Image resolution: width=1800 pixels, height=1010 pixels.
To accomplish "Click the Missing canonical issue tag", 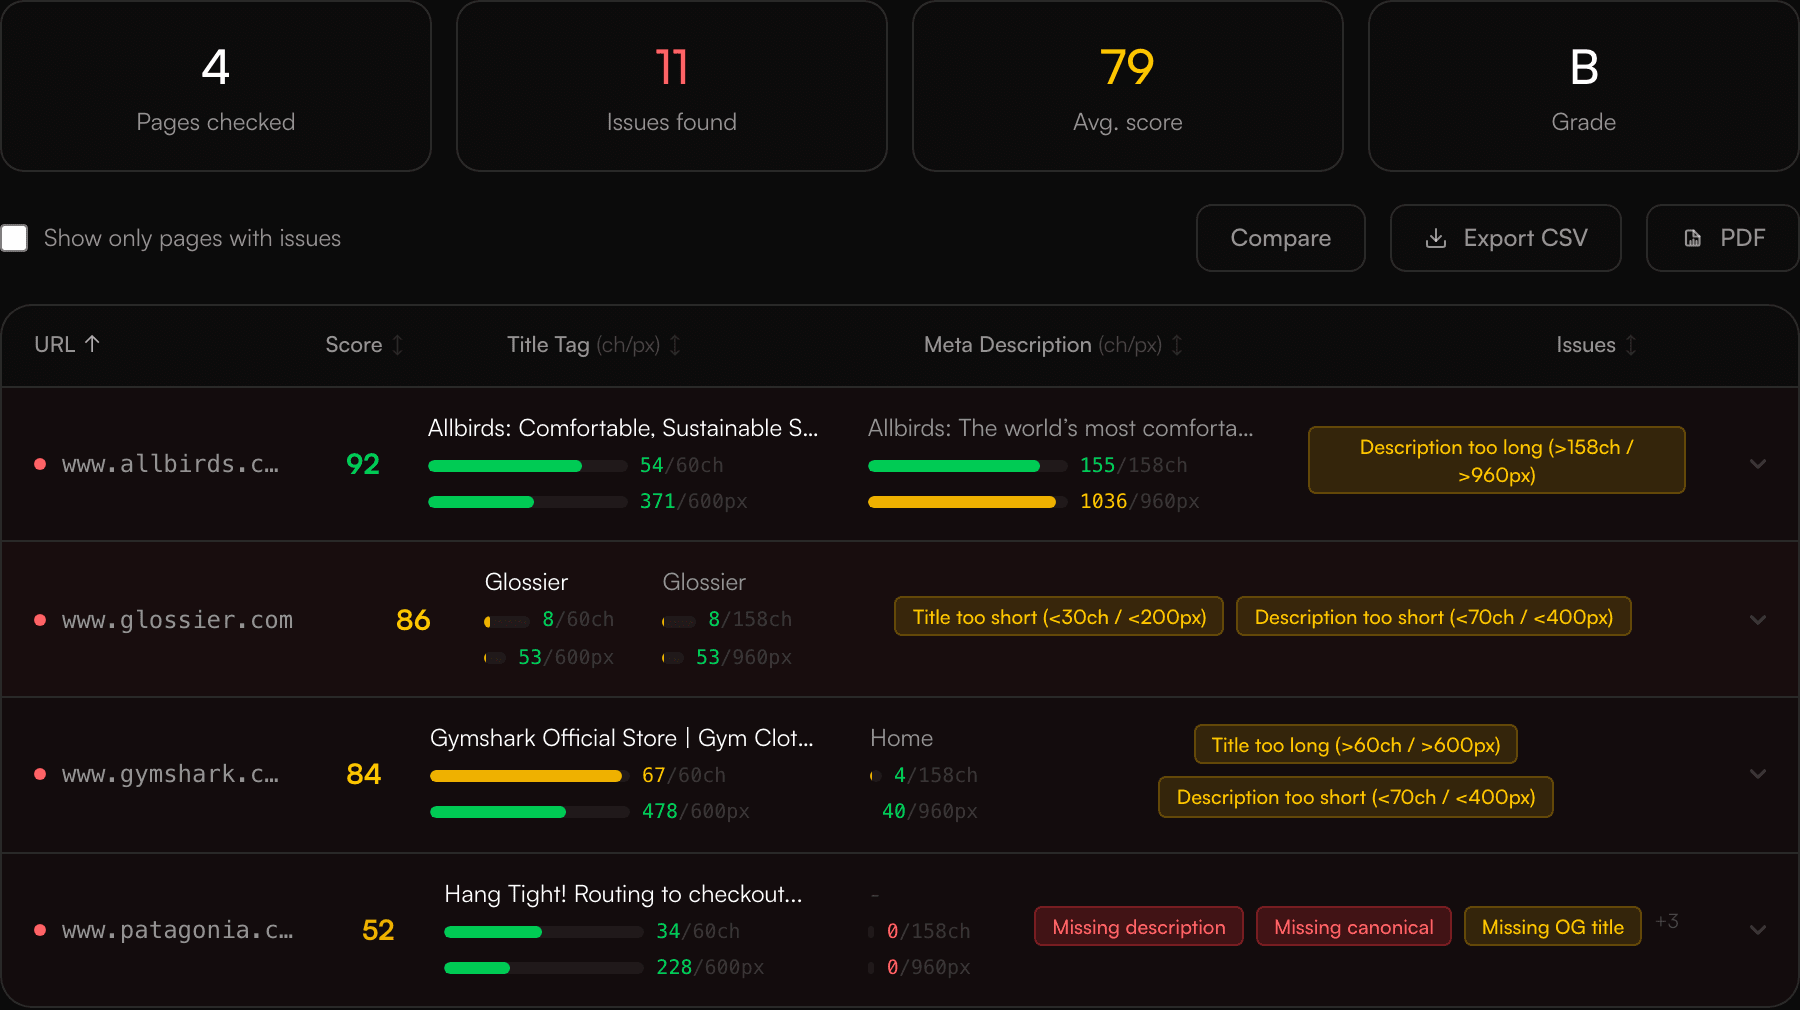I will click(x=1353, y=927).
